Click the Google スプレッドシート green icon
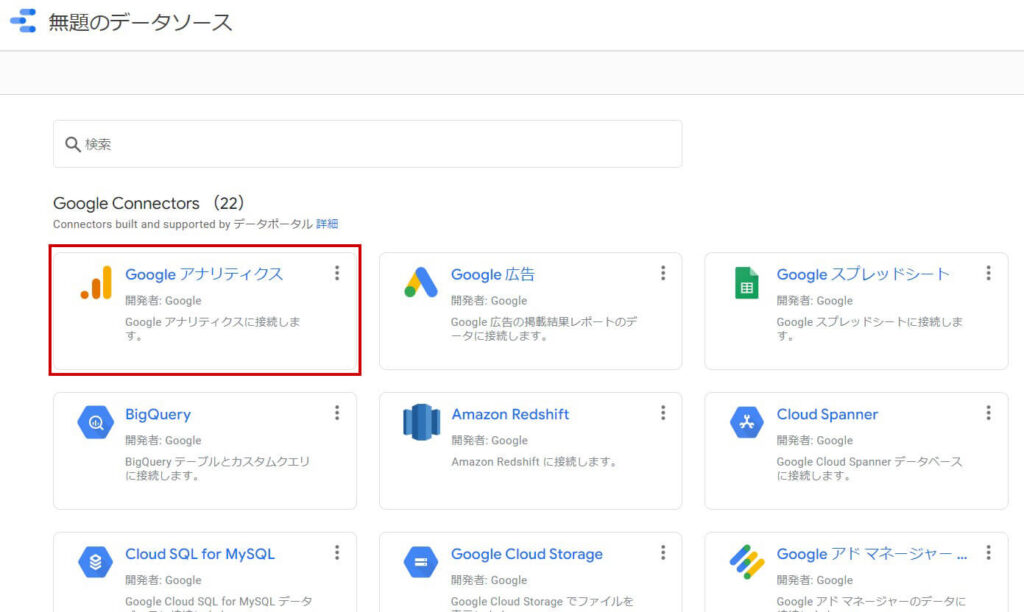Screen dimensions: 1024x612 coord(746,283)
